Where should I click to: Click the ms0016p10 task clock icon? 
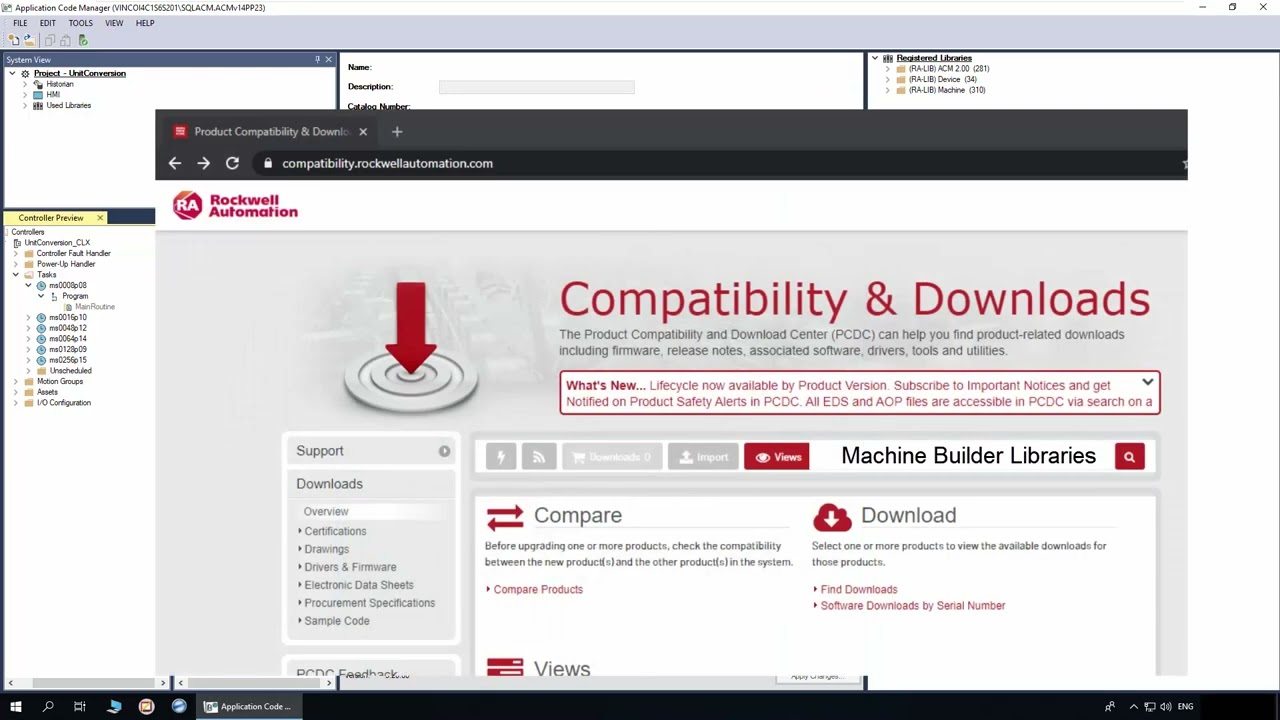41,318
